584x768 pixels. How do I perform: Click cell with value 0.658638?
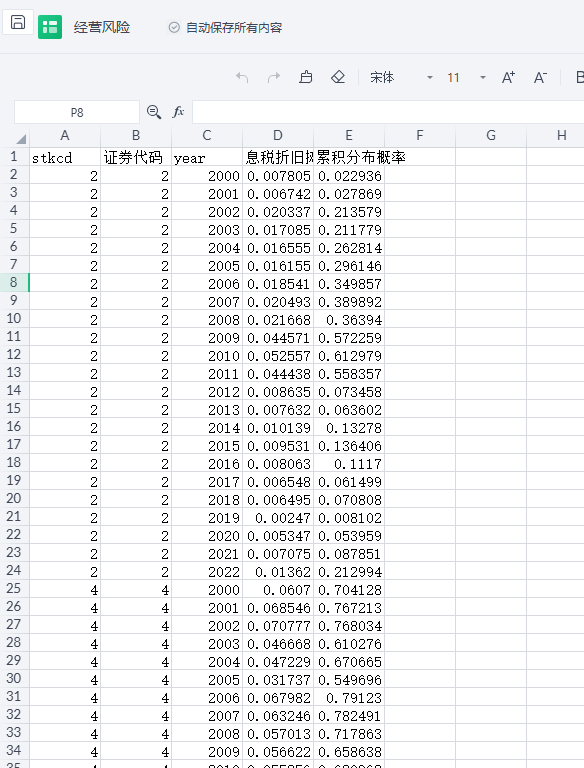coord(349,751)
